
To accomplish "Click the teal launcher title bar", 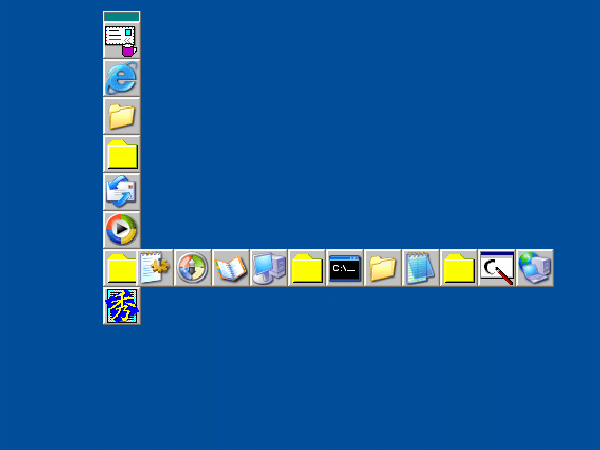I will (x=122, y=16).
